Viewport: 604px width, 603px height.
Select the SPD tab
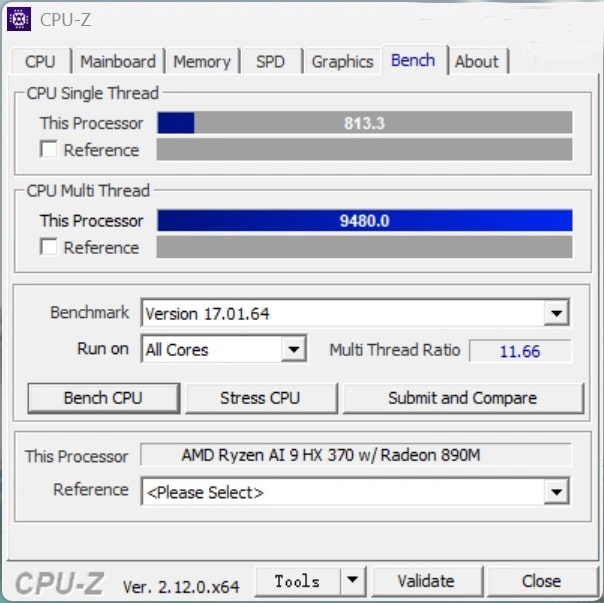tap(270, 62)
